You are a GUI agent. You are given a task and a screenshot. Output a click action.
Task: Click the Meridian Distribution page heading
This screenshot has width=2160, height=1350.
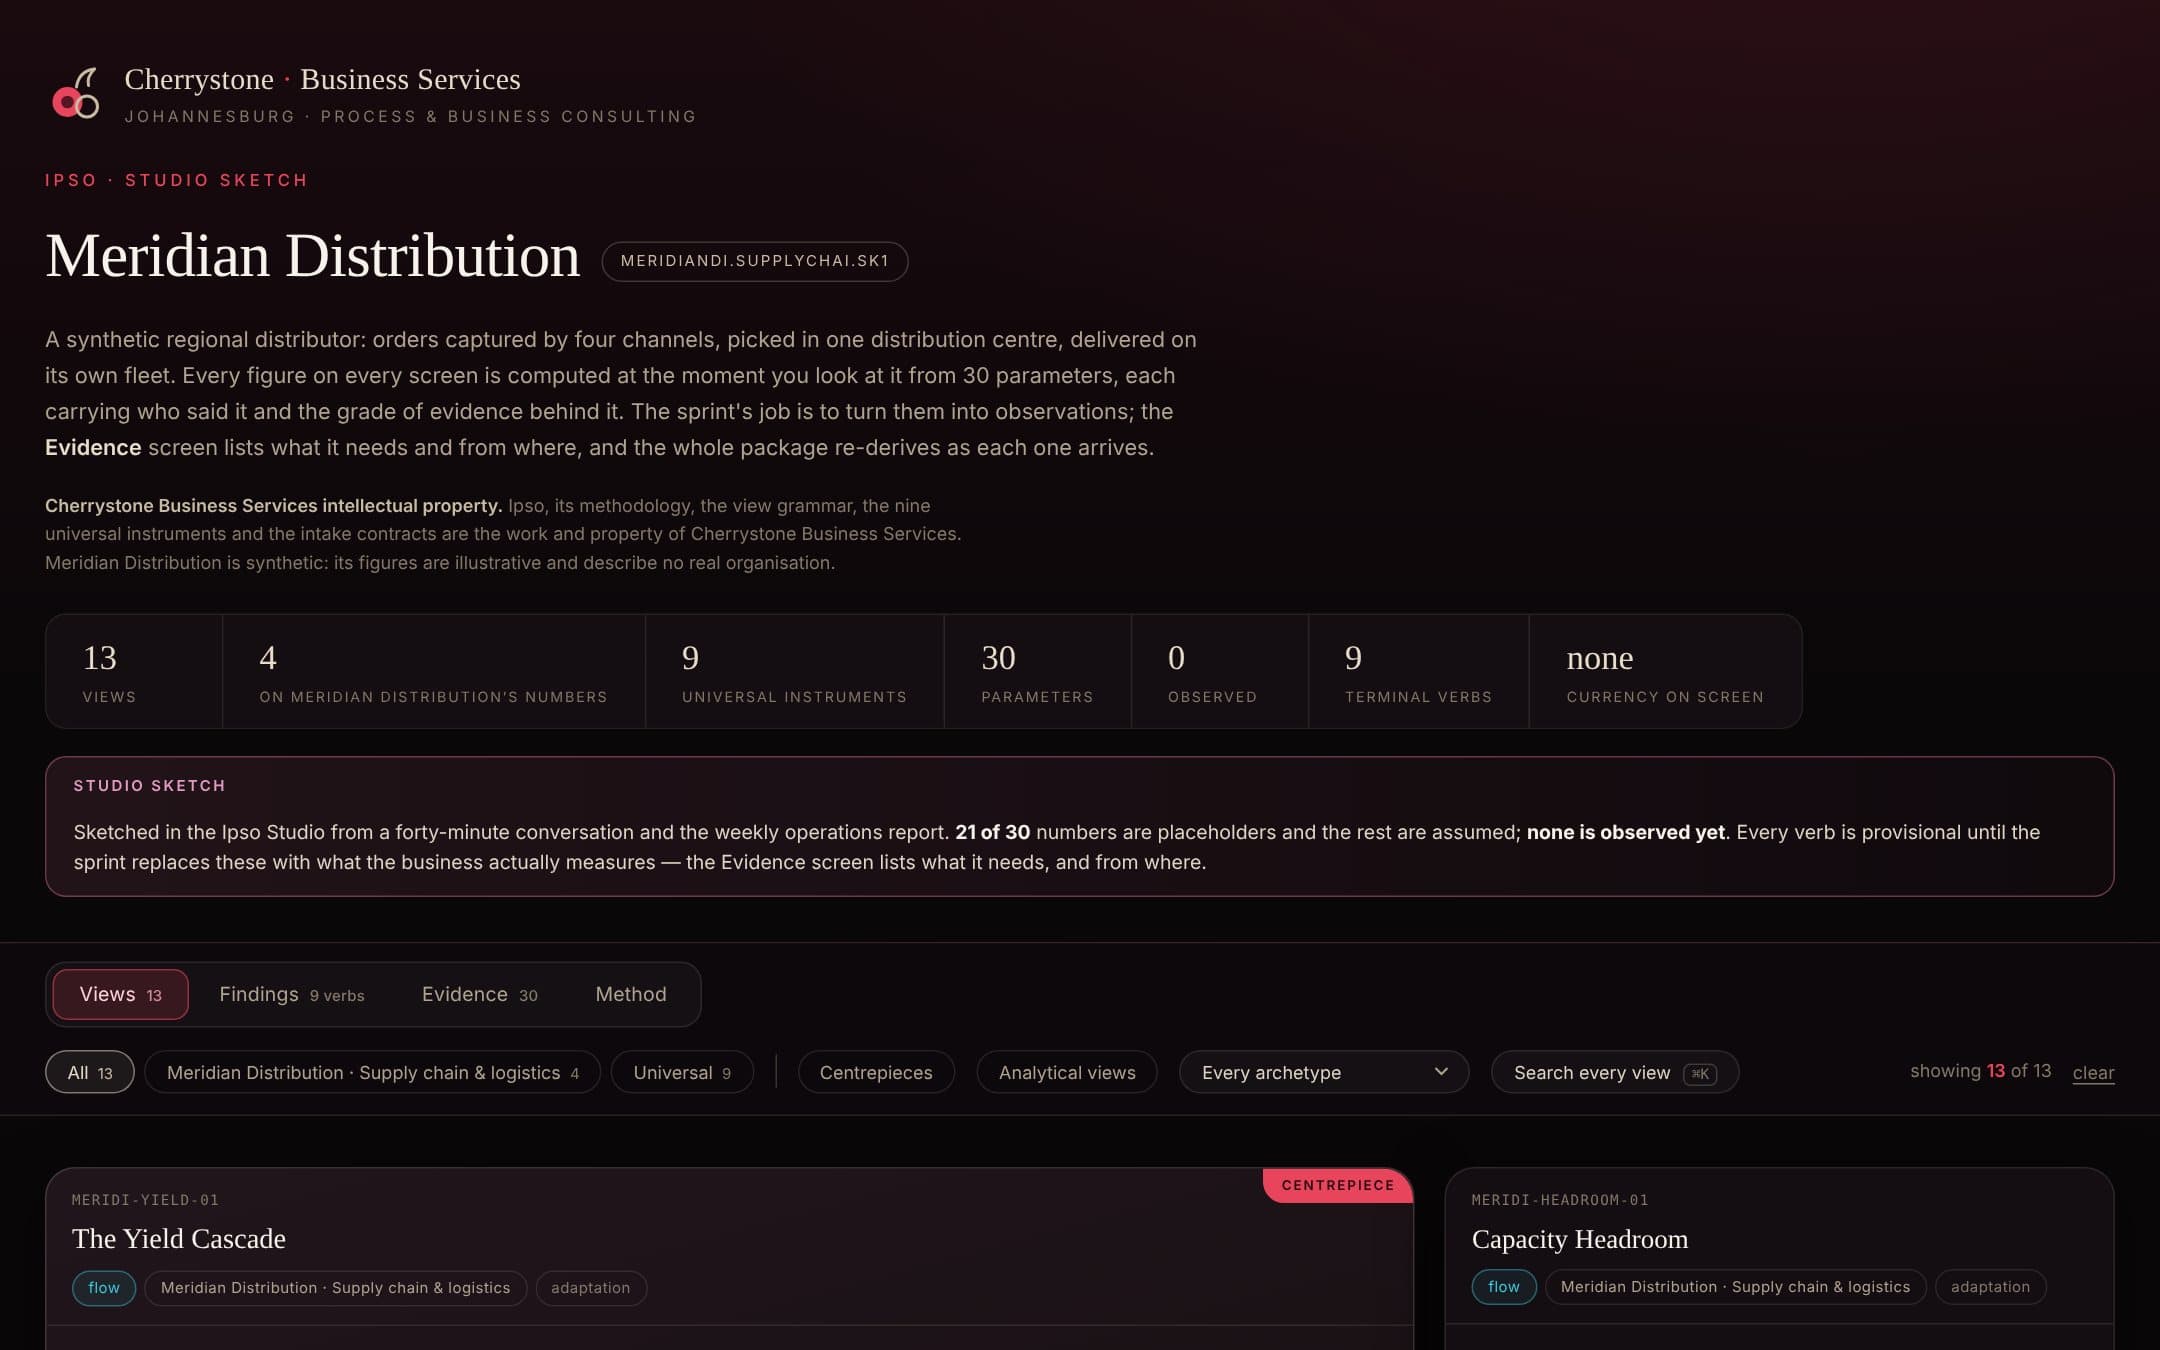tap(312, 256)
